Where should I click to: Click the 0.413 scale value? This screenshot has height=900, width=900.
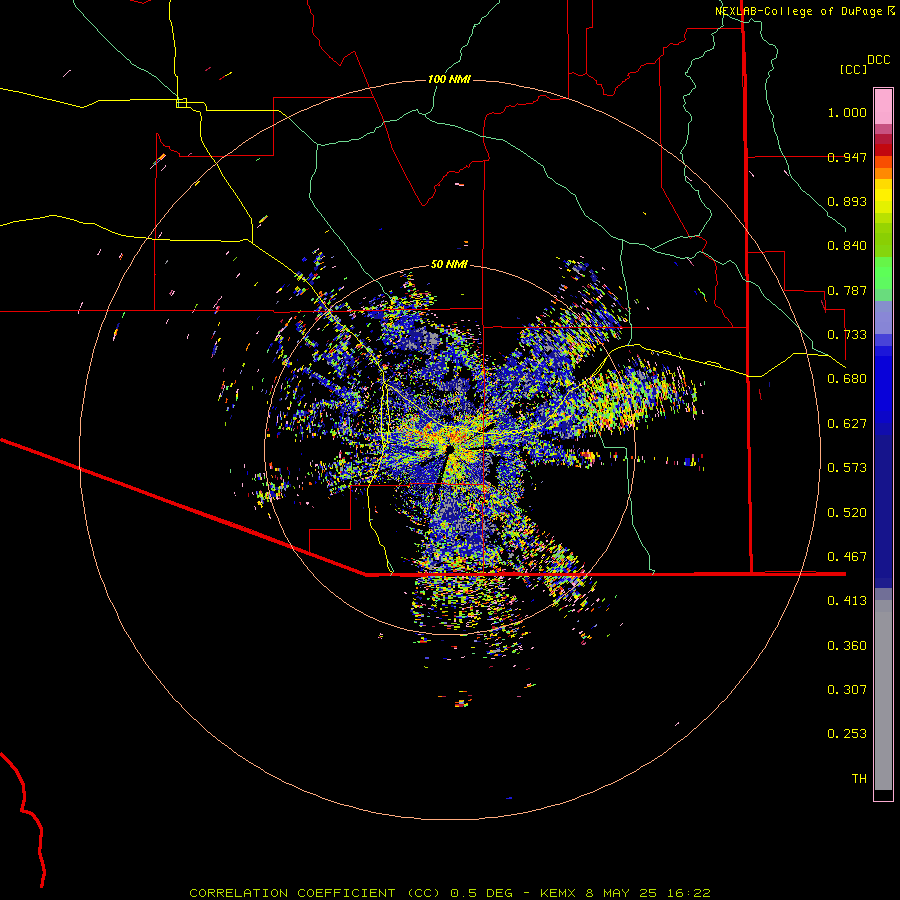pyautogui.click(x=847, y=601)
